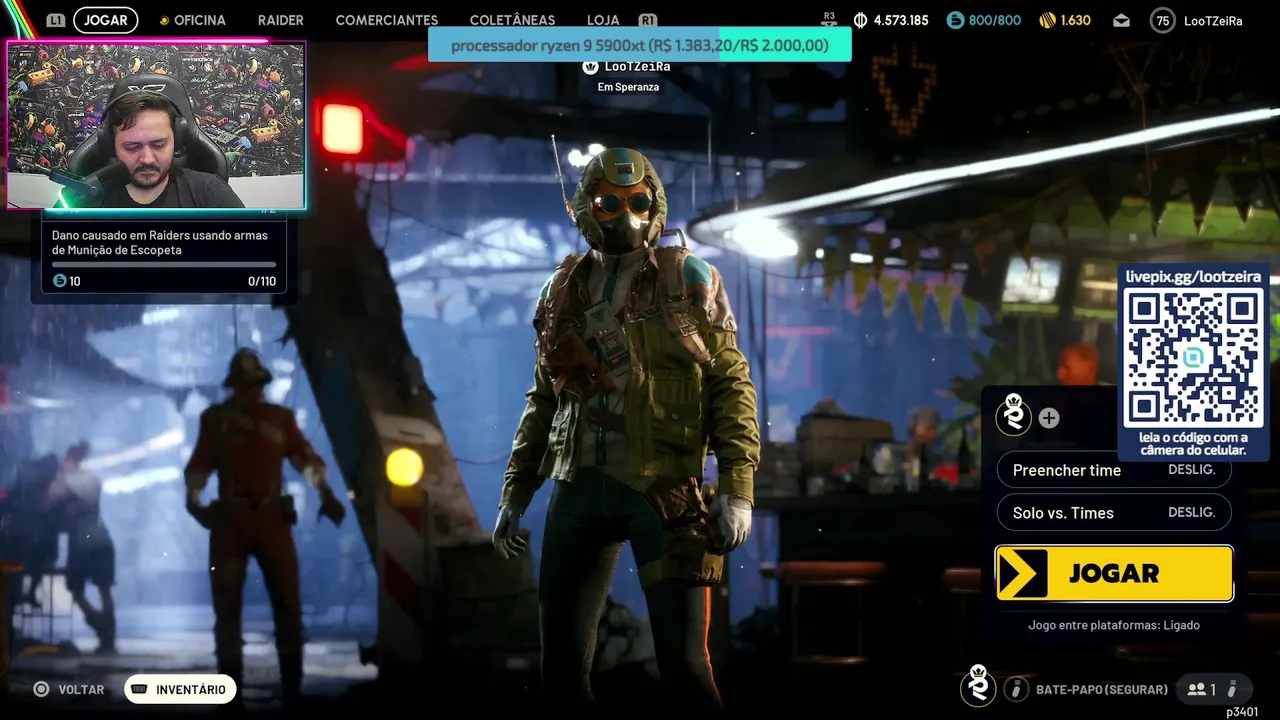Click the R3 indicator icon
Image resolution: width=1280 pixels, height=720 pixels.
point(829,17)
